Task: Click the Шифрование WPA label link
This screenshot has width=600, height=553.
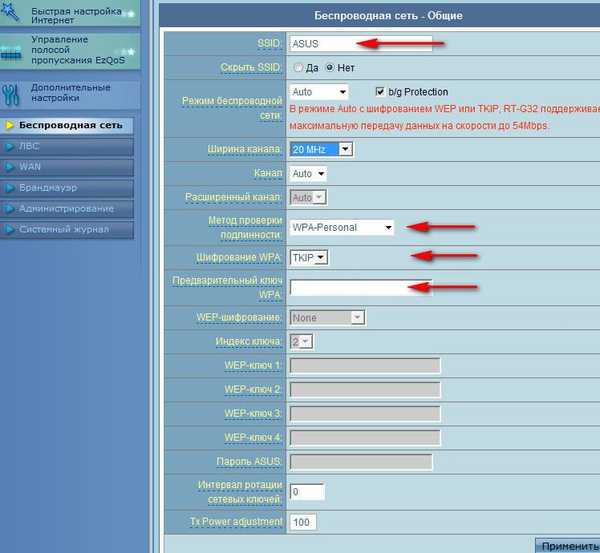Action: (239, 258)
